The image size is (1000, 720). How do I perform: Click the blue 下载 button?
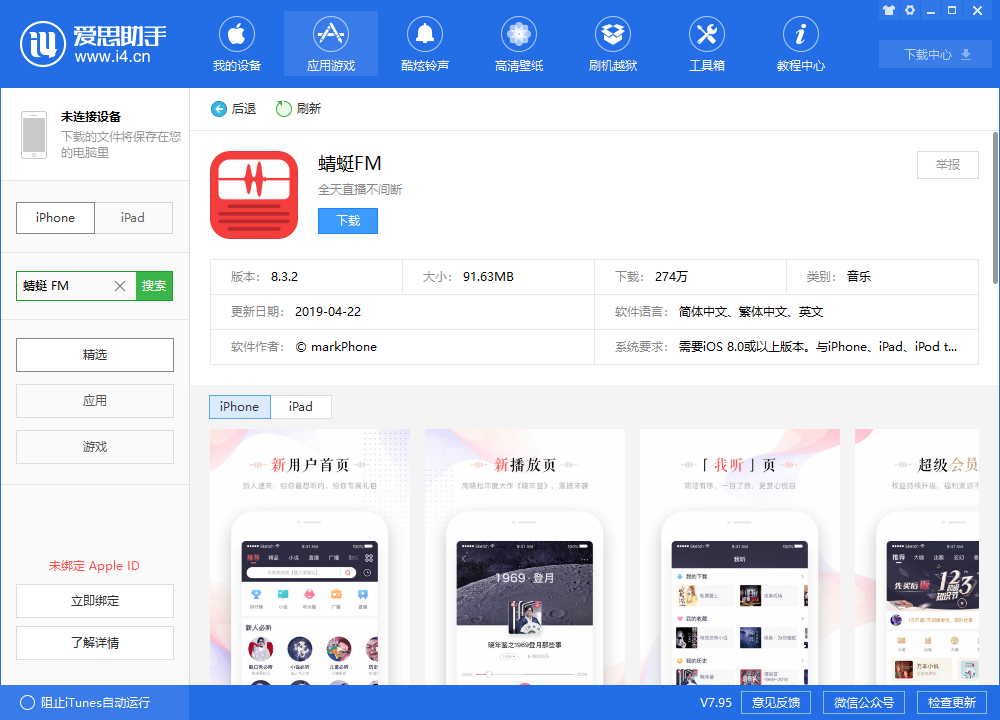click(348, 221)
